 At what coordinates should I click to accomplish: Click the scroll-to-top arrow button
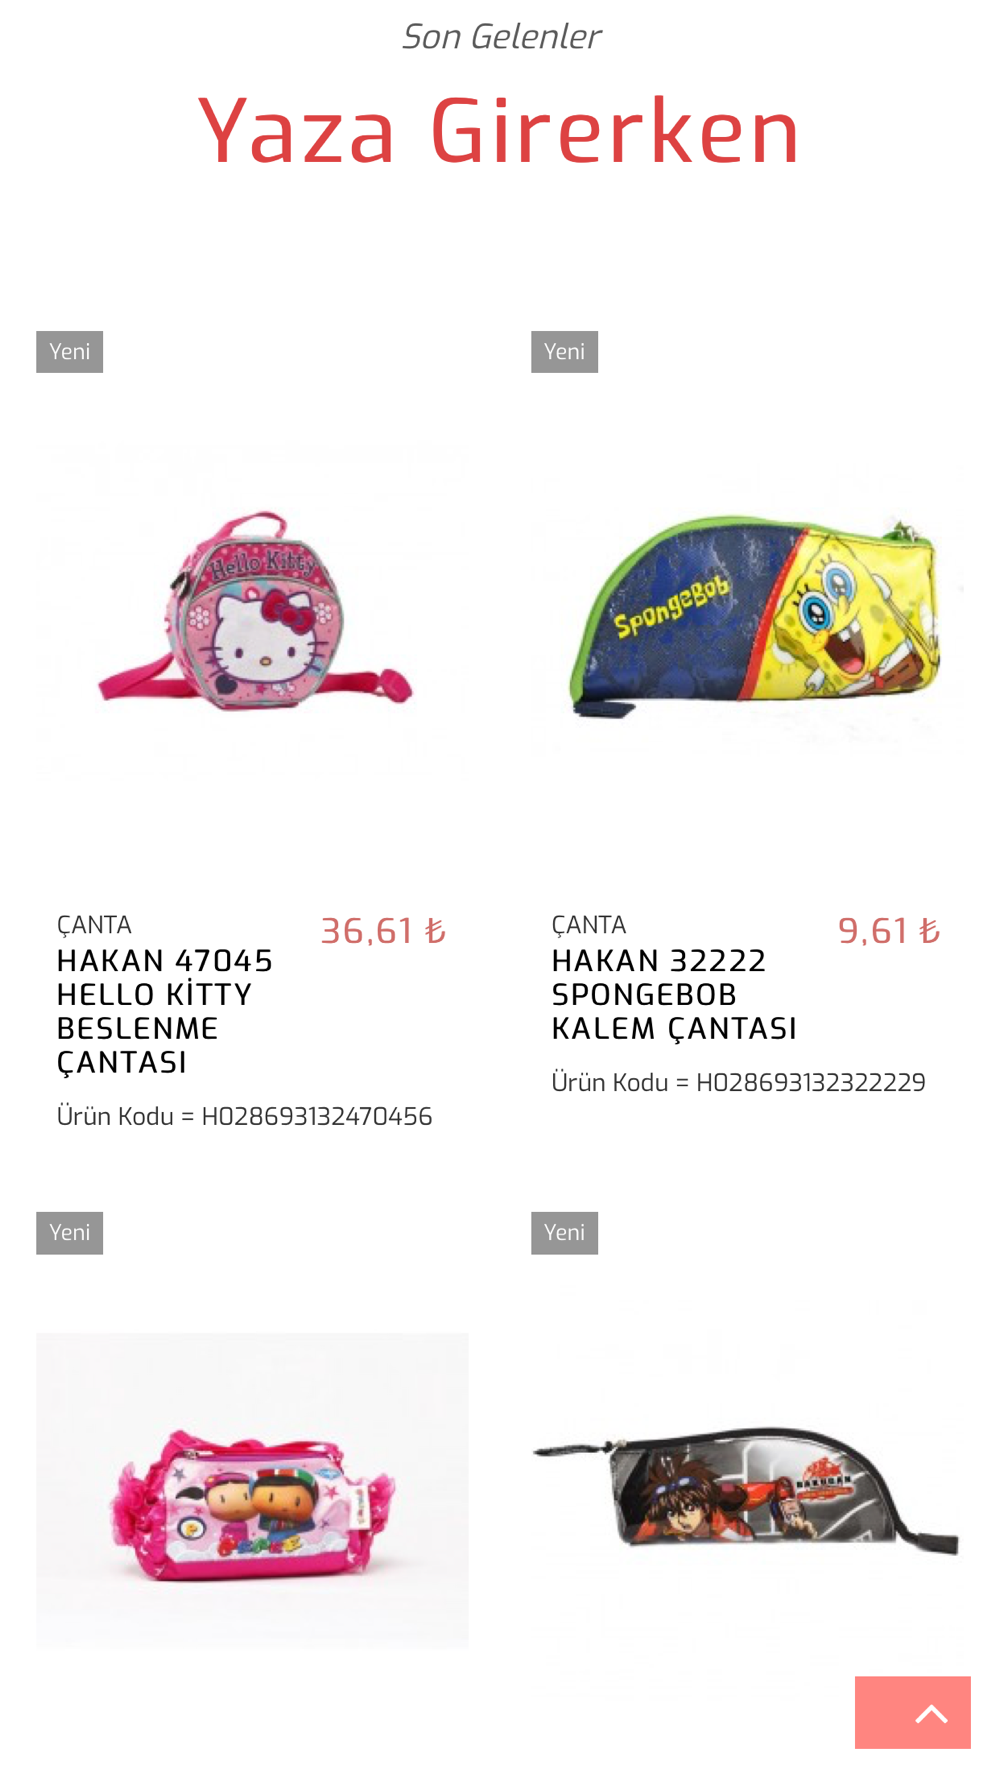912,1712
